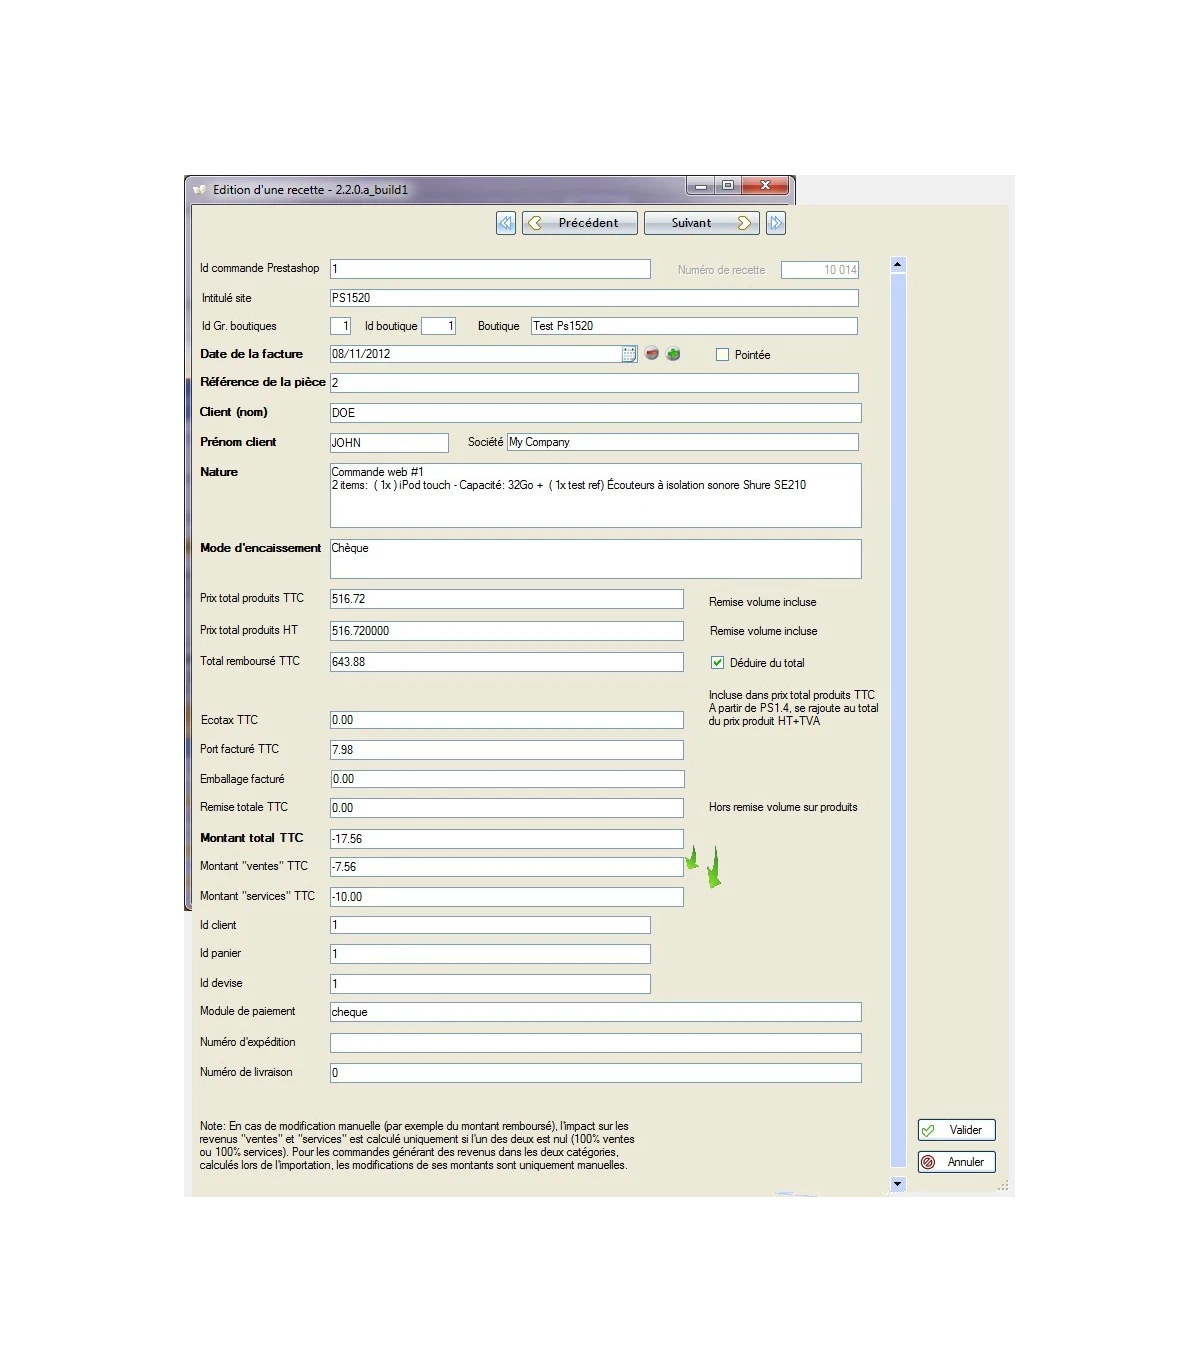Screen dimensions: 1200x1372
Task: Cancel editing with Annuler button
Action: point(957,1162)
